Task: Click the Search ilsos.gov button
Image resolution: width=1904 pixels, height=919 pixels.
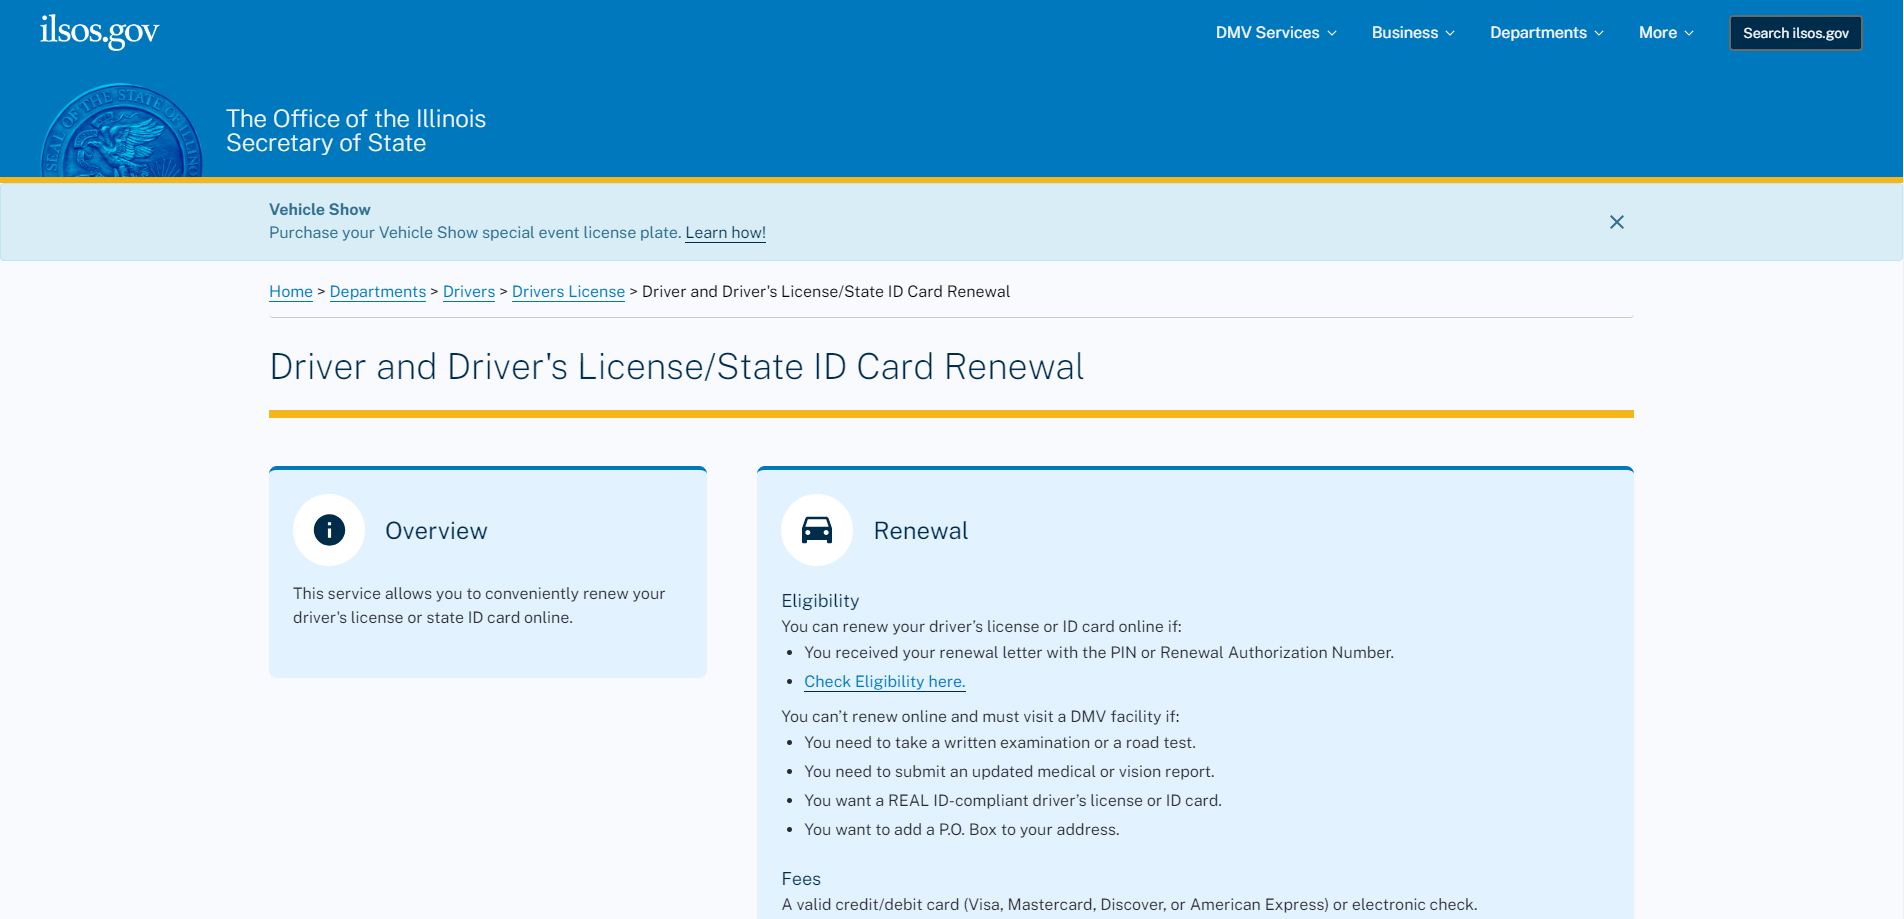Action: (x=1795, y=33)
